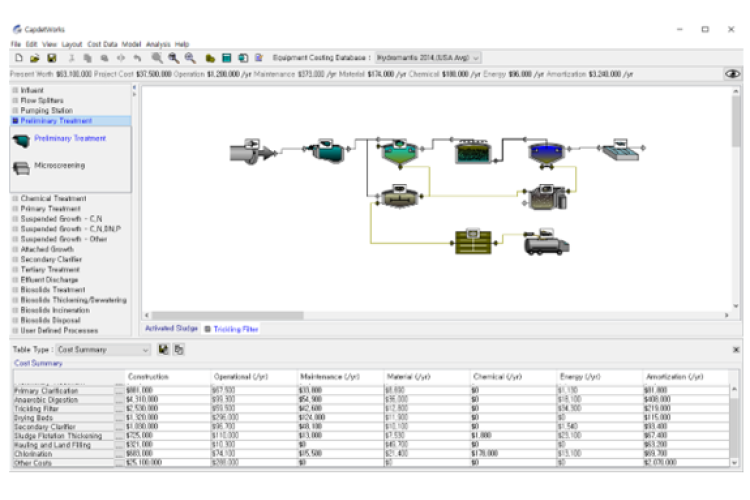
Task: Click the copy table icon in table panel
Action: point(179,350)
